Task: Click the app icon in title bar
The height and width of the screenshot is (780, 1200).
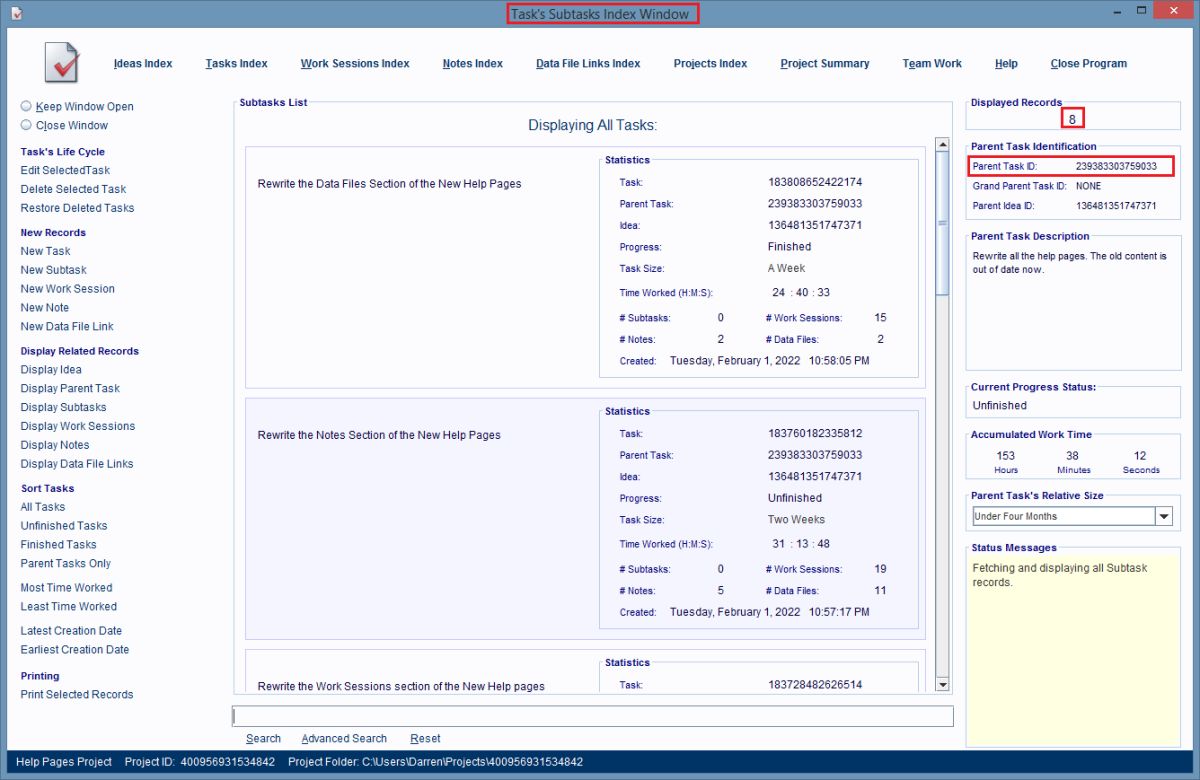Action: tap(15, 14)
